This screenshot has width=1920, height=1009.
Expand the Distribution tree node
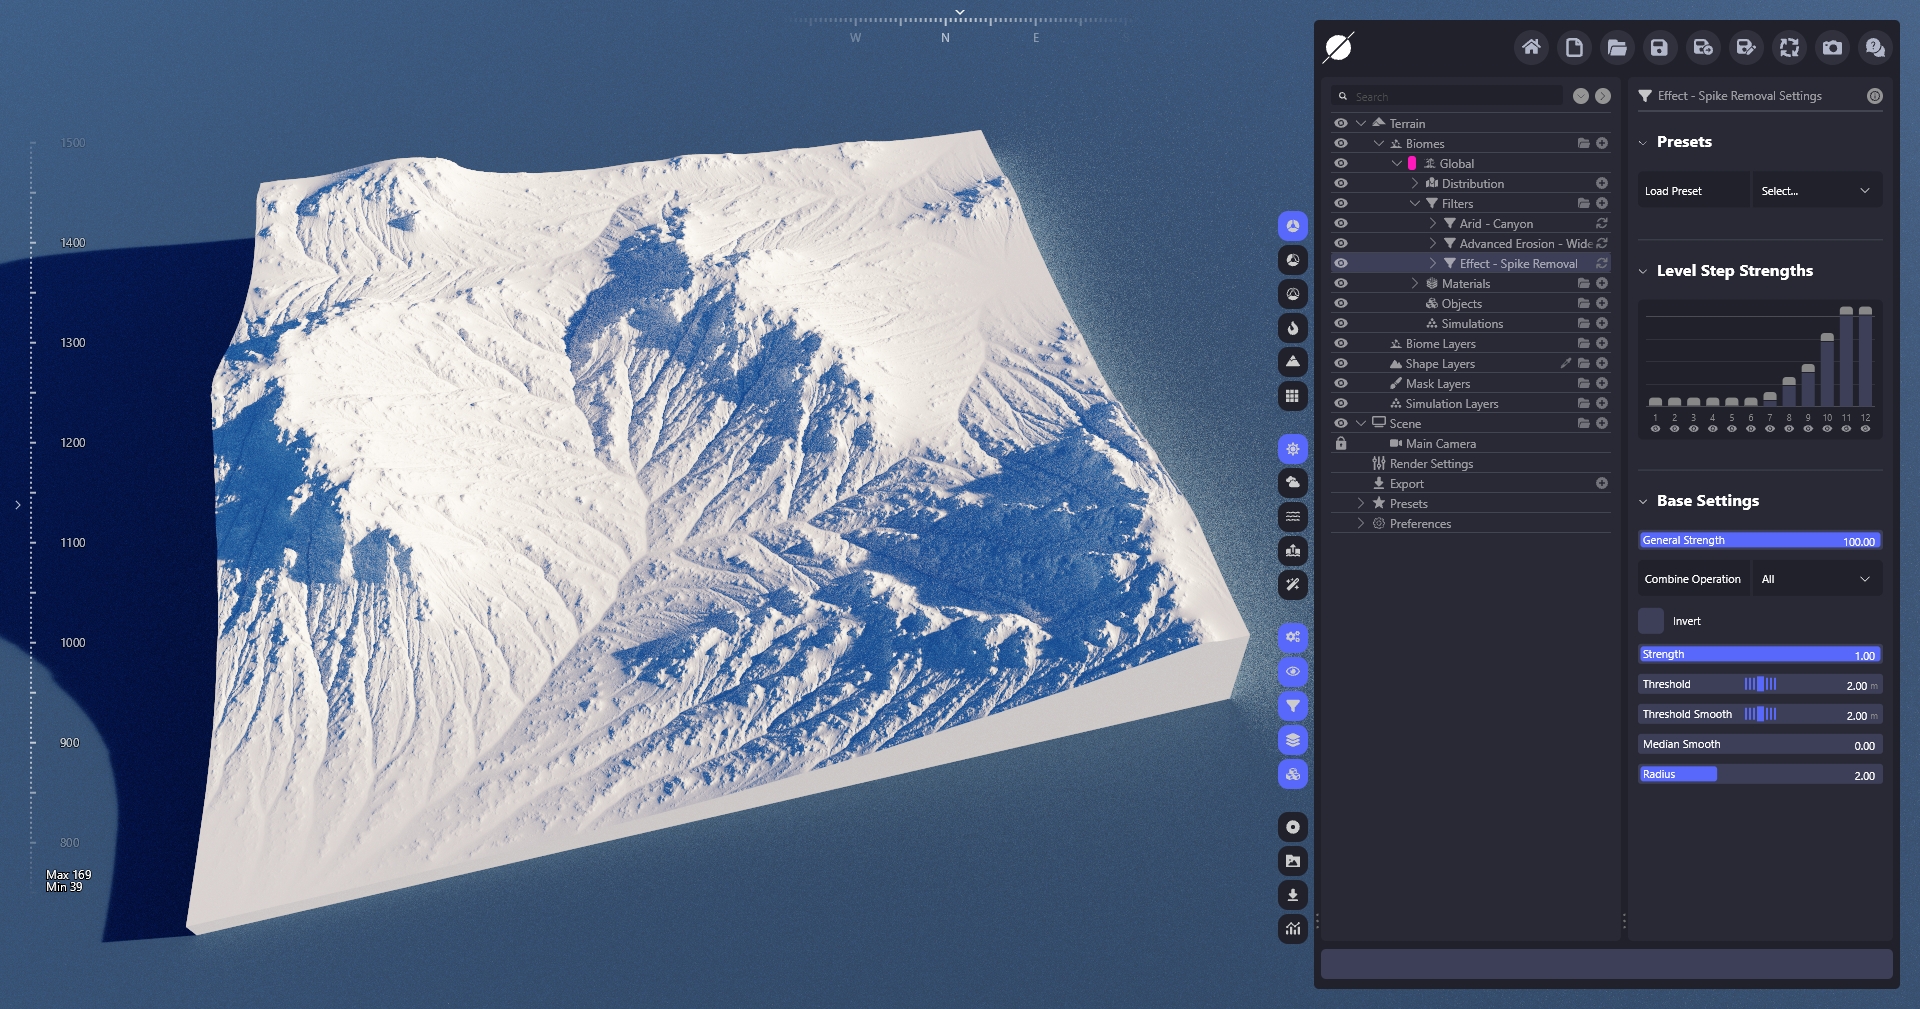1415,184
